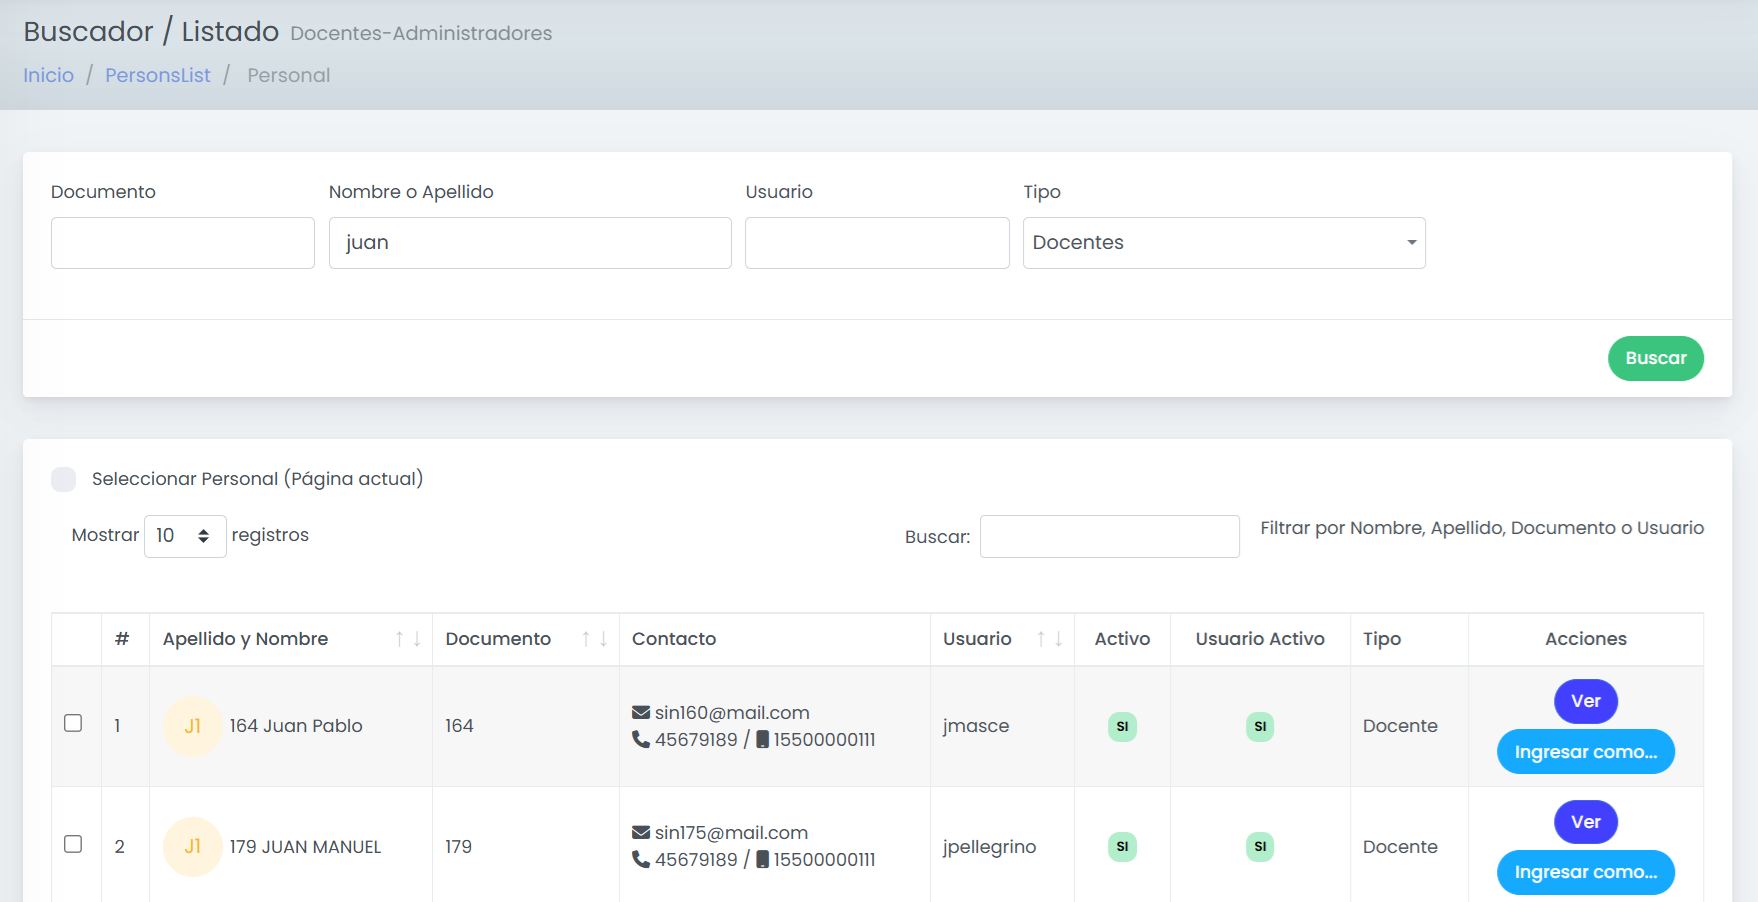Open the PersonsList breadcrumb link
This screenshot has width=1758, height=902.
pos(158,75)
